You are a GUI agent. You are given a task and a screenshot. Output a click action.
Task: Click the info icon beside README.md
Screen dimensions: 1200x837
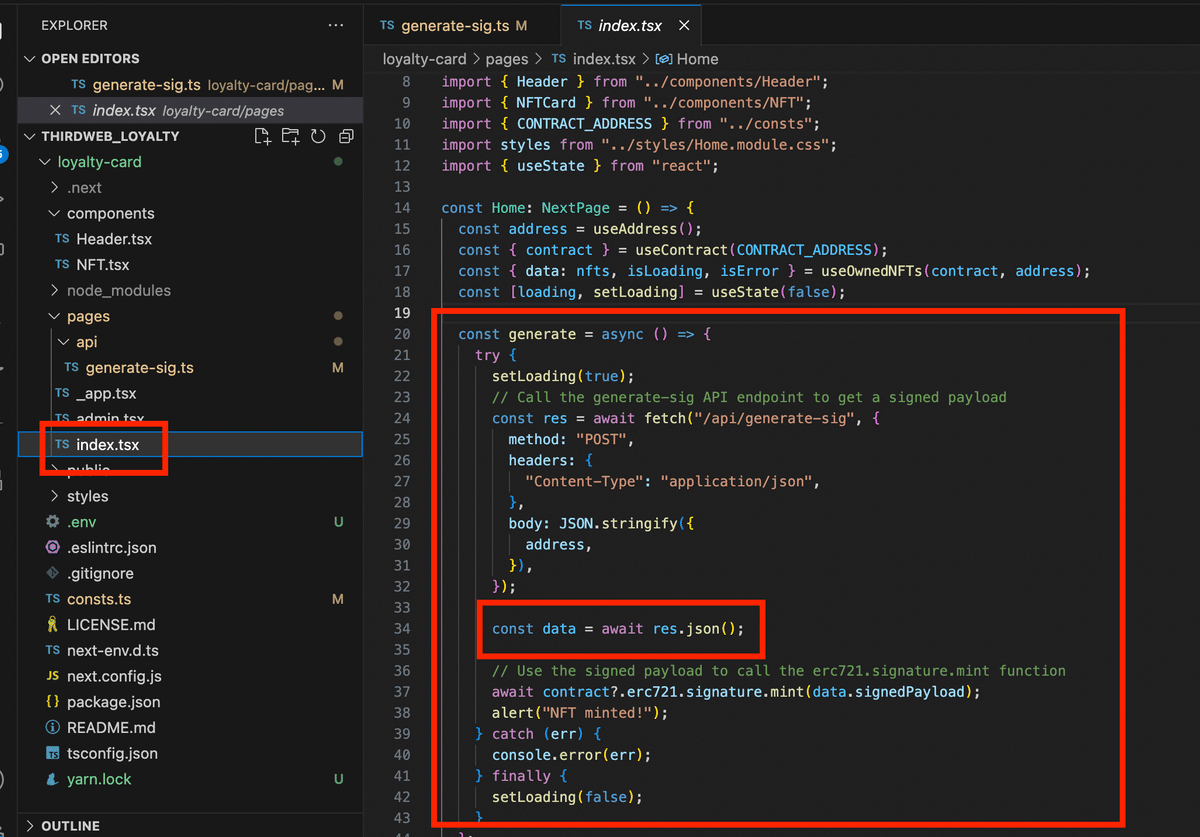53,728
